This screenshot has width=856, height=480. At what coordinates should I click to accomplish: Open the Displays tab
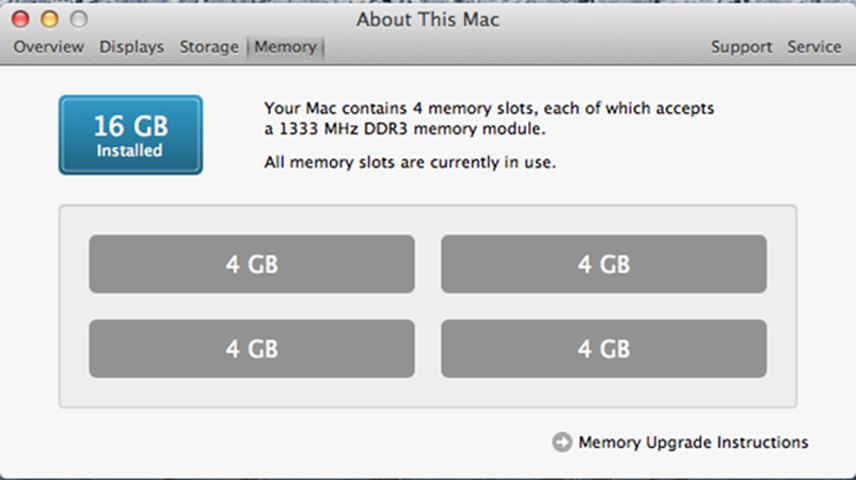132,47
